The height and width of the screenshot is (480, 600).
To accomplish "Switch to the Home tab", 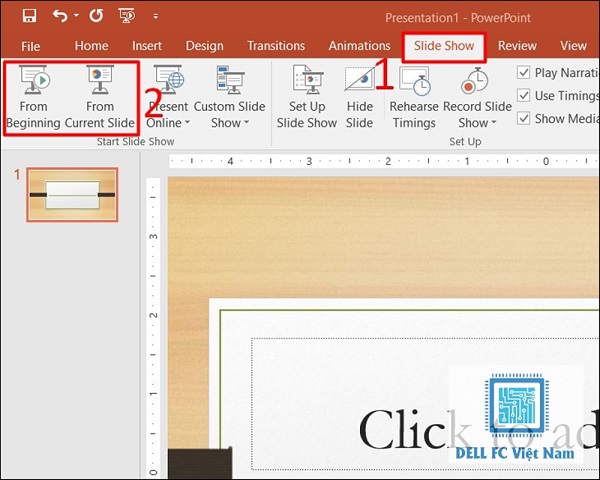I will (91, 46).
